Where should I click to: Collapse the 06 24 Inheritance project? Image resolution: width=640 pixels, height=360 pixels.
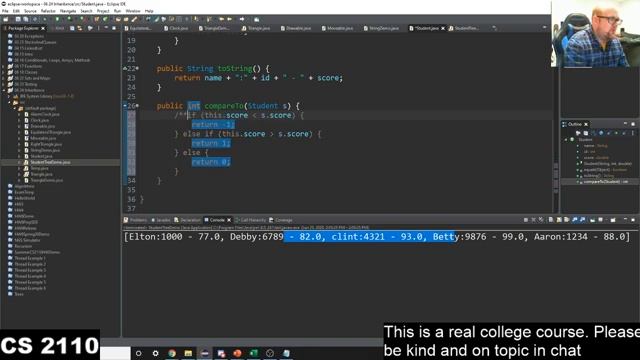pos(4,90)
